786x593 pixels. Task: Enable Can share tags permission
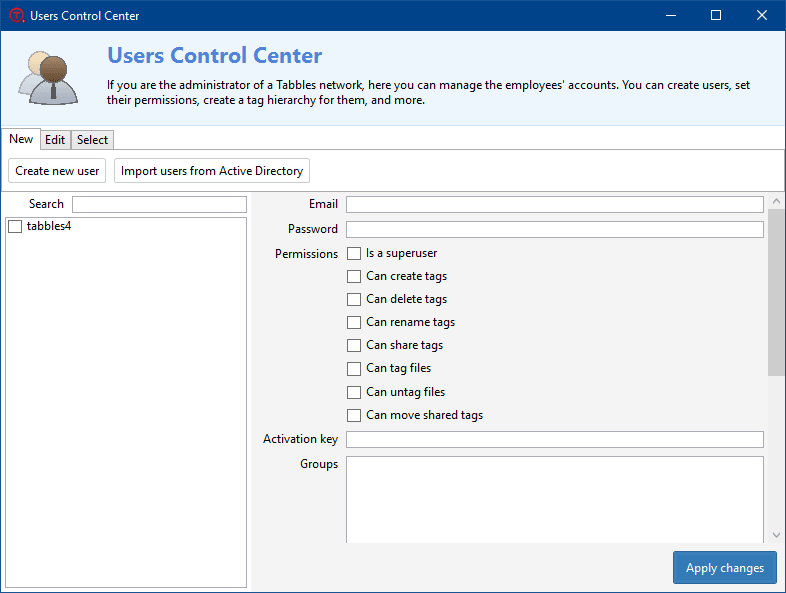click(x=354, y=346)
